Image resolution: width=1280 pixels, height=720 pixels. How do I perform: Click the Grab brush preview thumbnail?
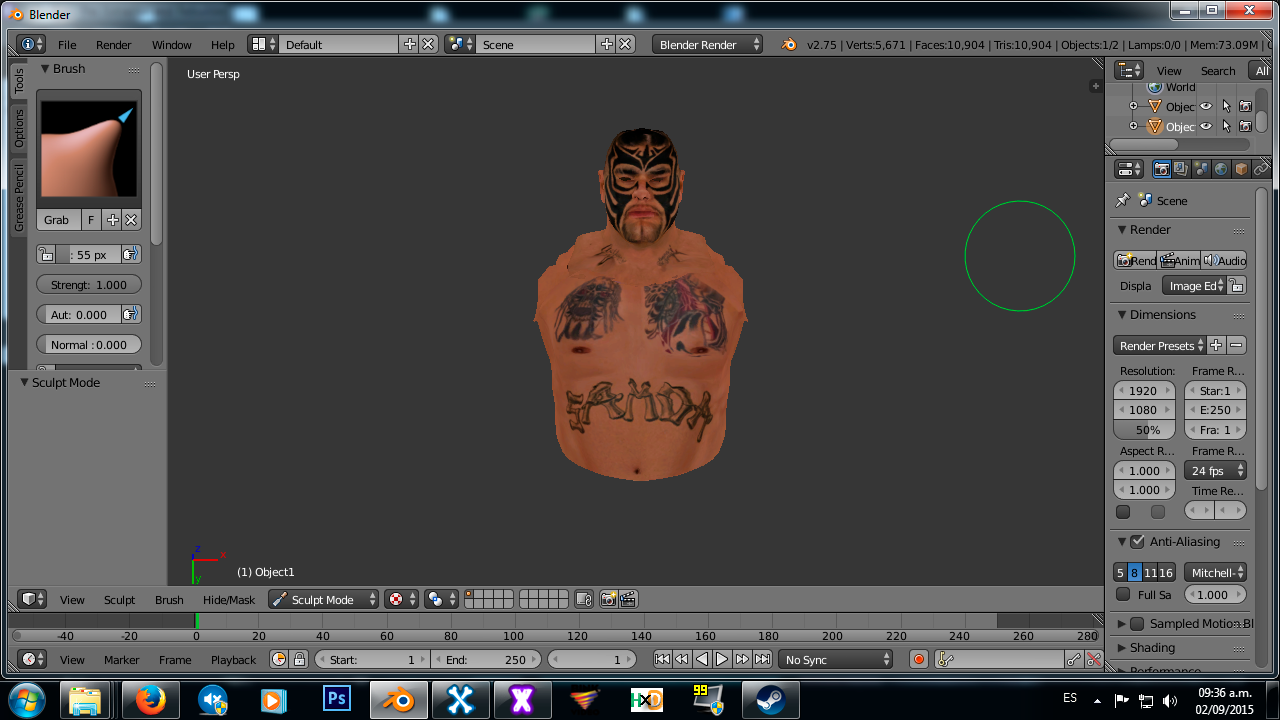(88, 149)
